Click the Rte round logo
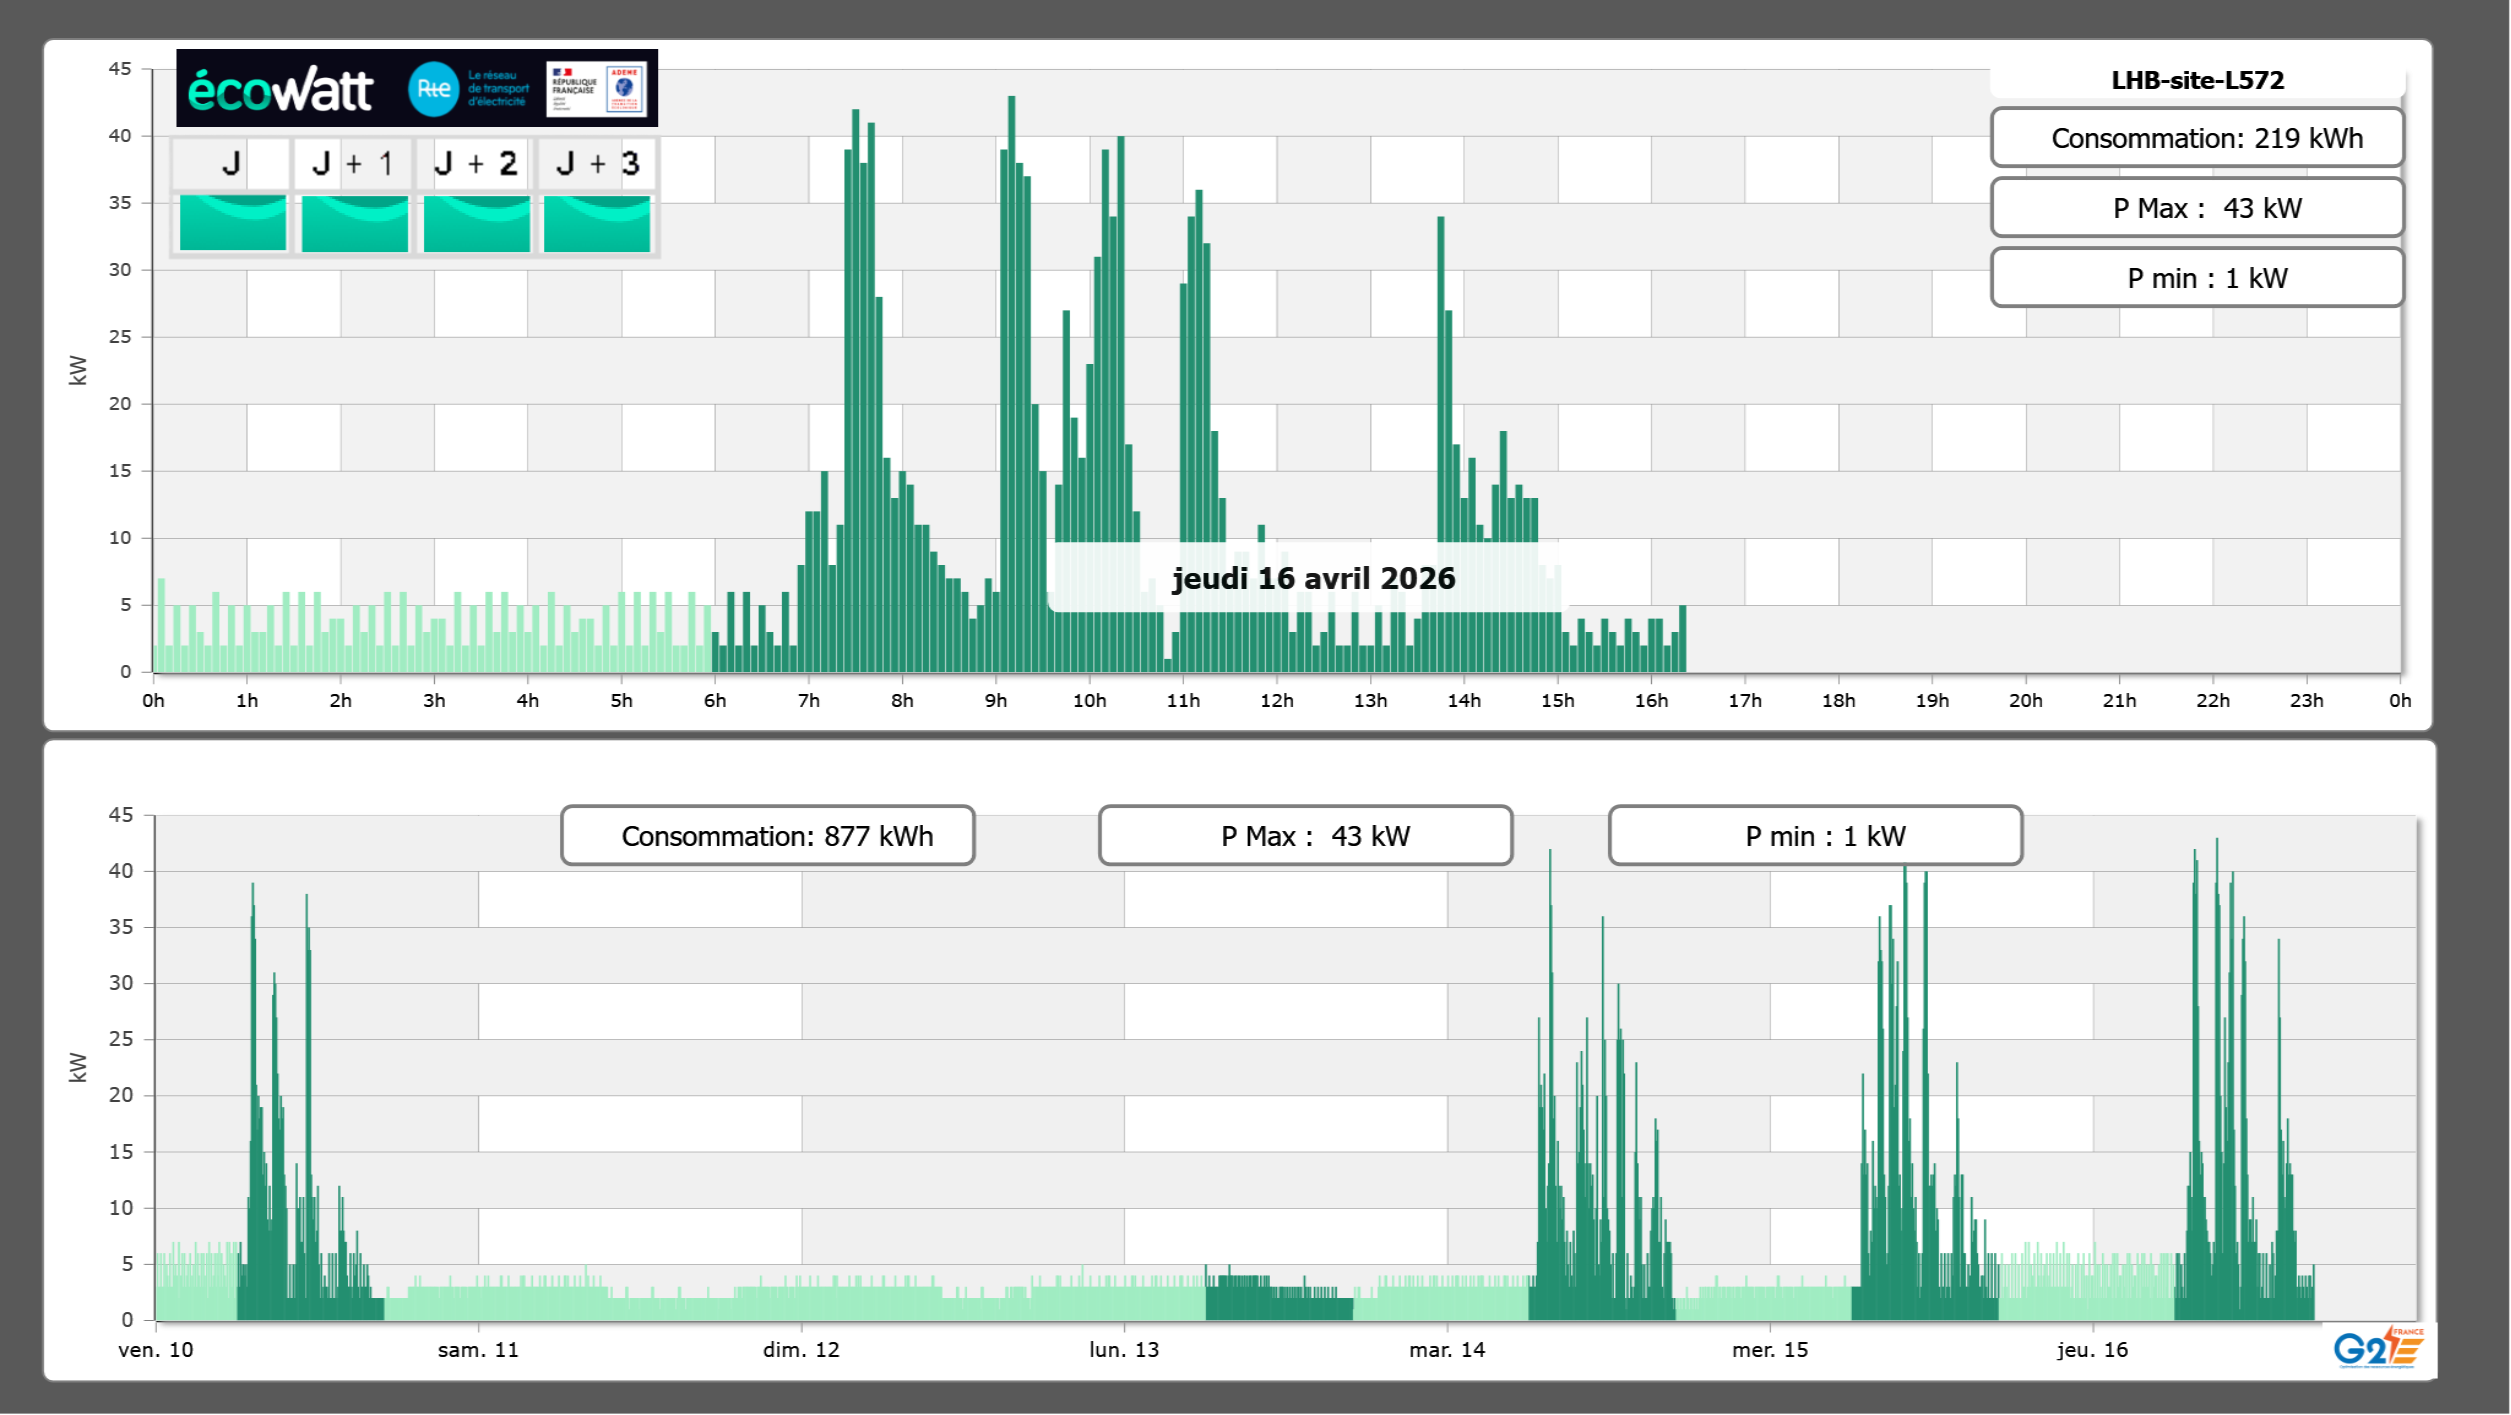The height and width of the screenshot is (1415, 2511). click(433, 89)
